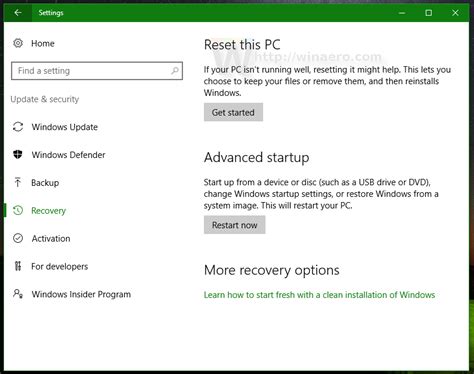Select the Recovery section

[49, 211]
